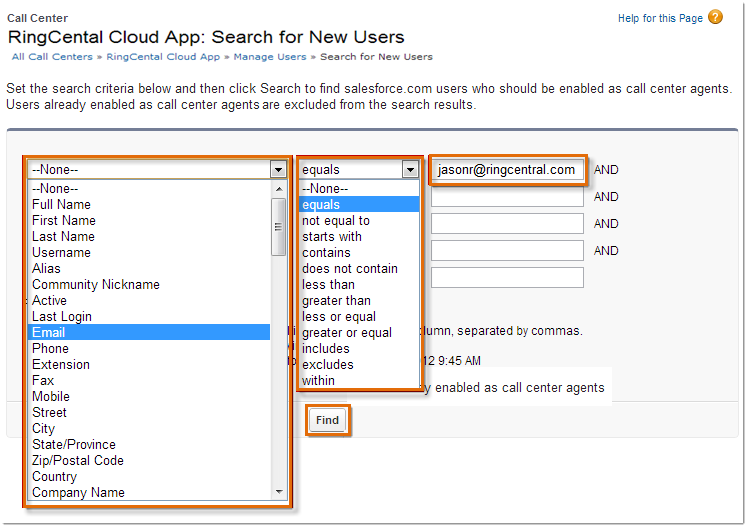Pick Company Name in the field list
The image size is (748, 528).
149,493
